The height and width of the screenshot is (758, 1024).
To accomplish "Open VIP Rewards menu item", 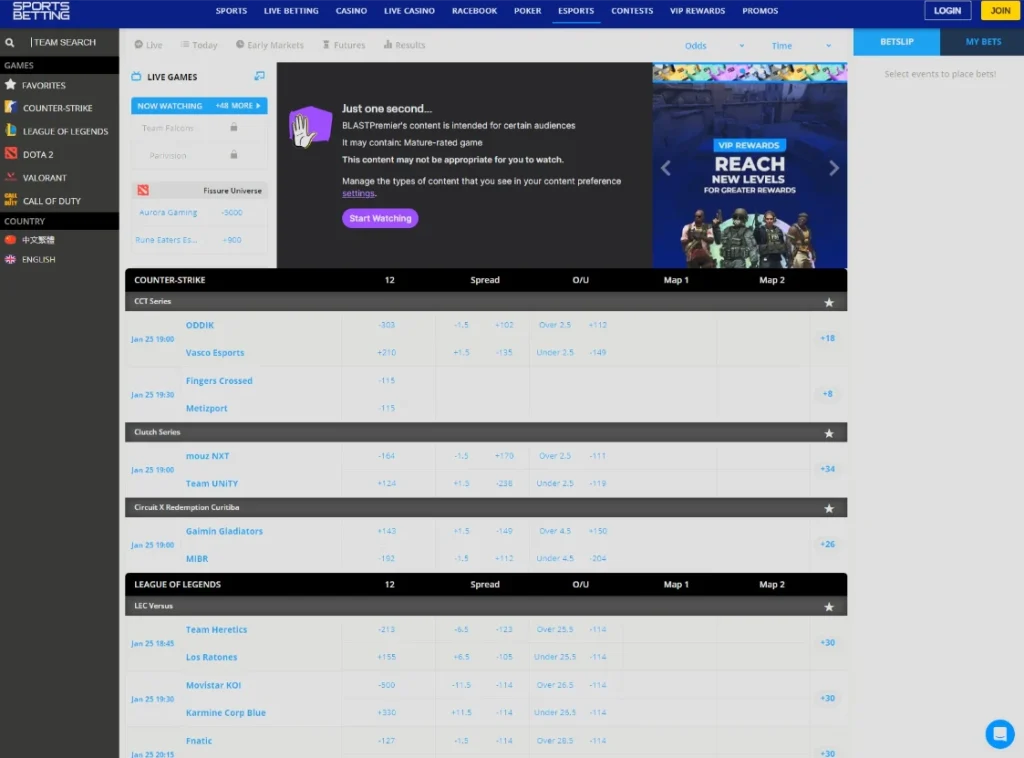I will 697,11.
